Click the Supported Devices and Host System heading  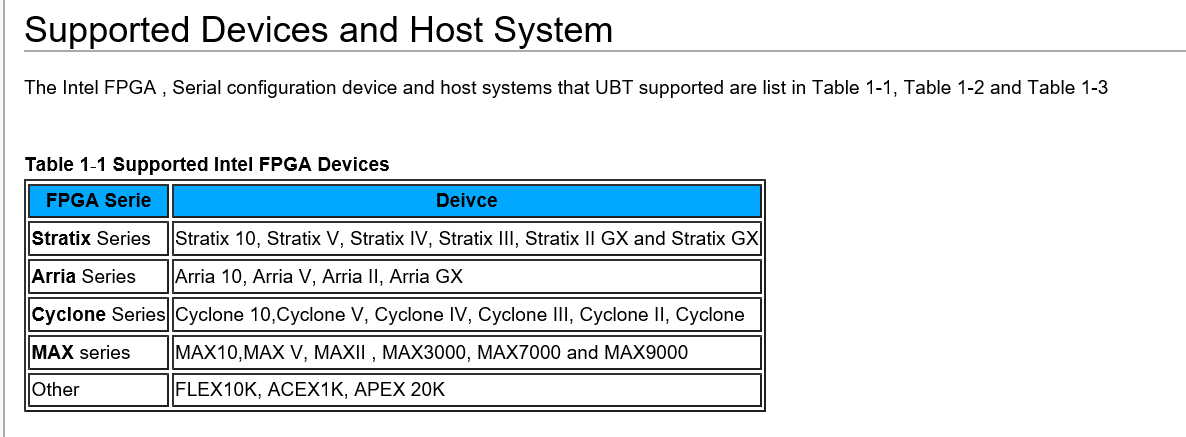318,30
